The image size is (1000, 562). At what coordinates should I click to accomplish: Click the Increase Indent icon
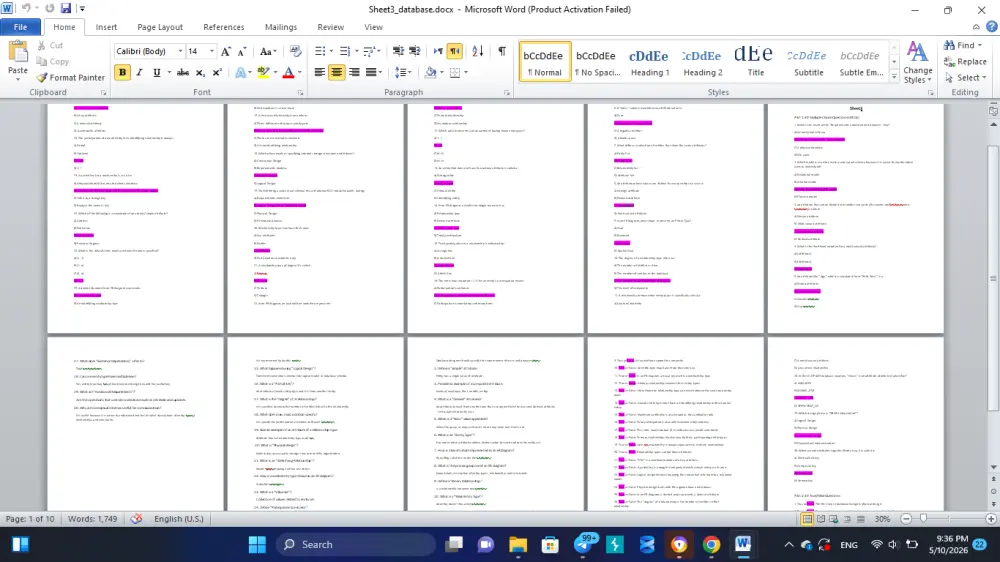tap(415, 51)
